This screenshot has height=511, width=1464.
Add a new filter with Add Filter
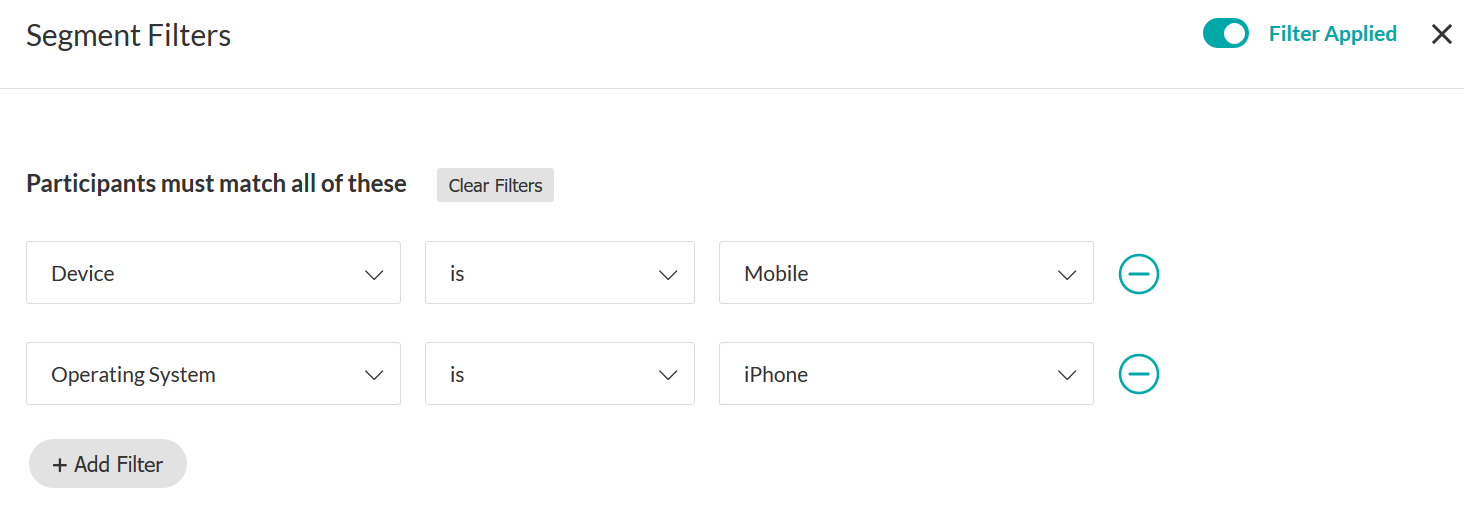tap(108, 464)
